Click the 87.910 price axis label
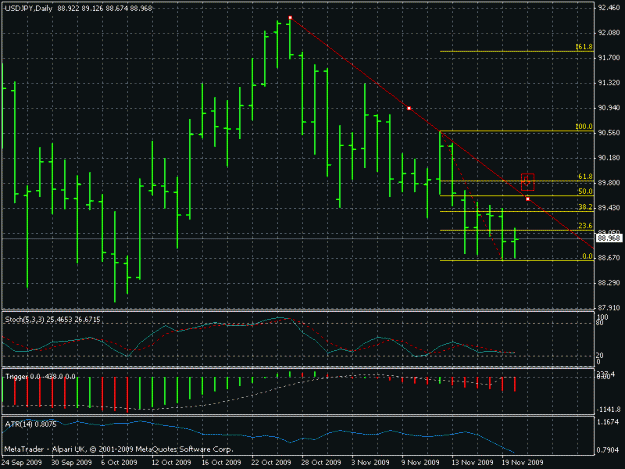 609,308
